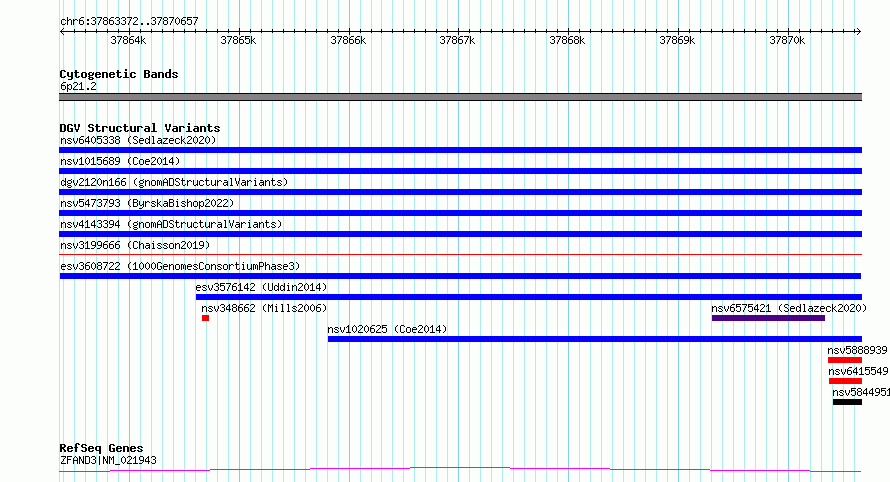Image resolution: width=890 pixels, height=482 pixels.
Task: Click the Cytogenetic Bands track title
Action: click(119, 74)
